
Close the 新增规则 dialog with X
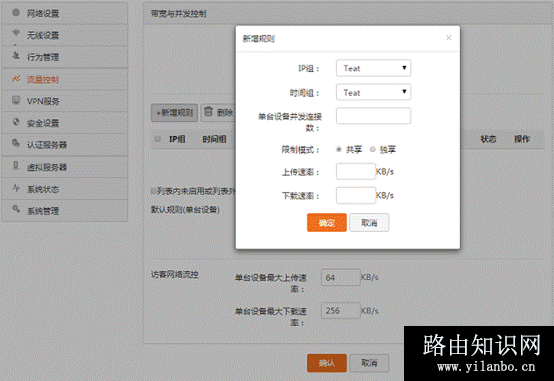point(449,37)
